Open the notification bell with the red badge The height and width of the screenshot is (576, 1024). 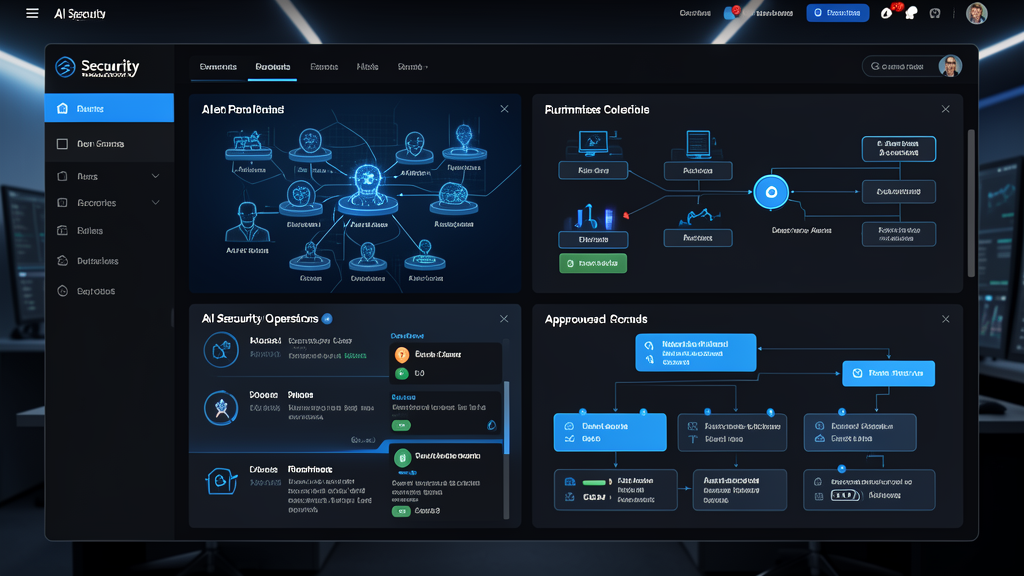pyautogui.click(x=887, y=12)
